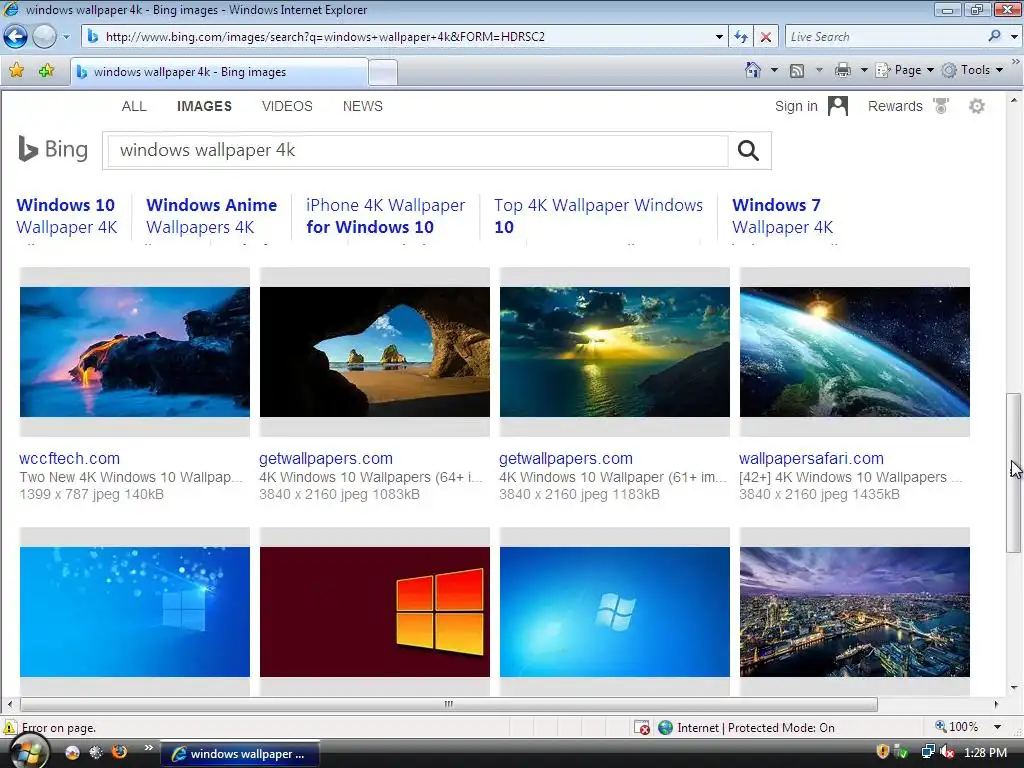The image size is (1024, 768).
Task: Select the windows wallpaper 4k - Bing images tab
Action: (x=219, y=72)
